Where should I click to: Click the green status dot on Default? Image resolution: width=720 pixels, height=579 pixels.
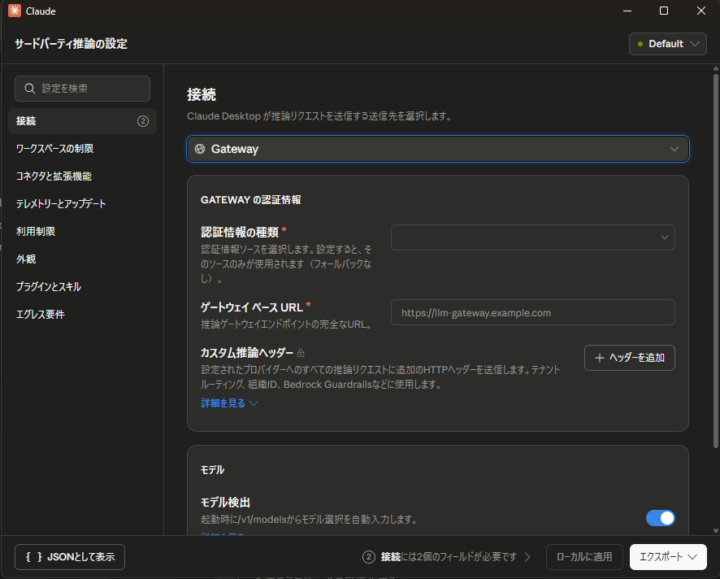tap(640, 44)
